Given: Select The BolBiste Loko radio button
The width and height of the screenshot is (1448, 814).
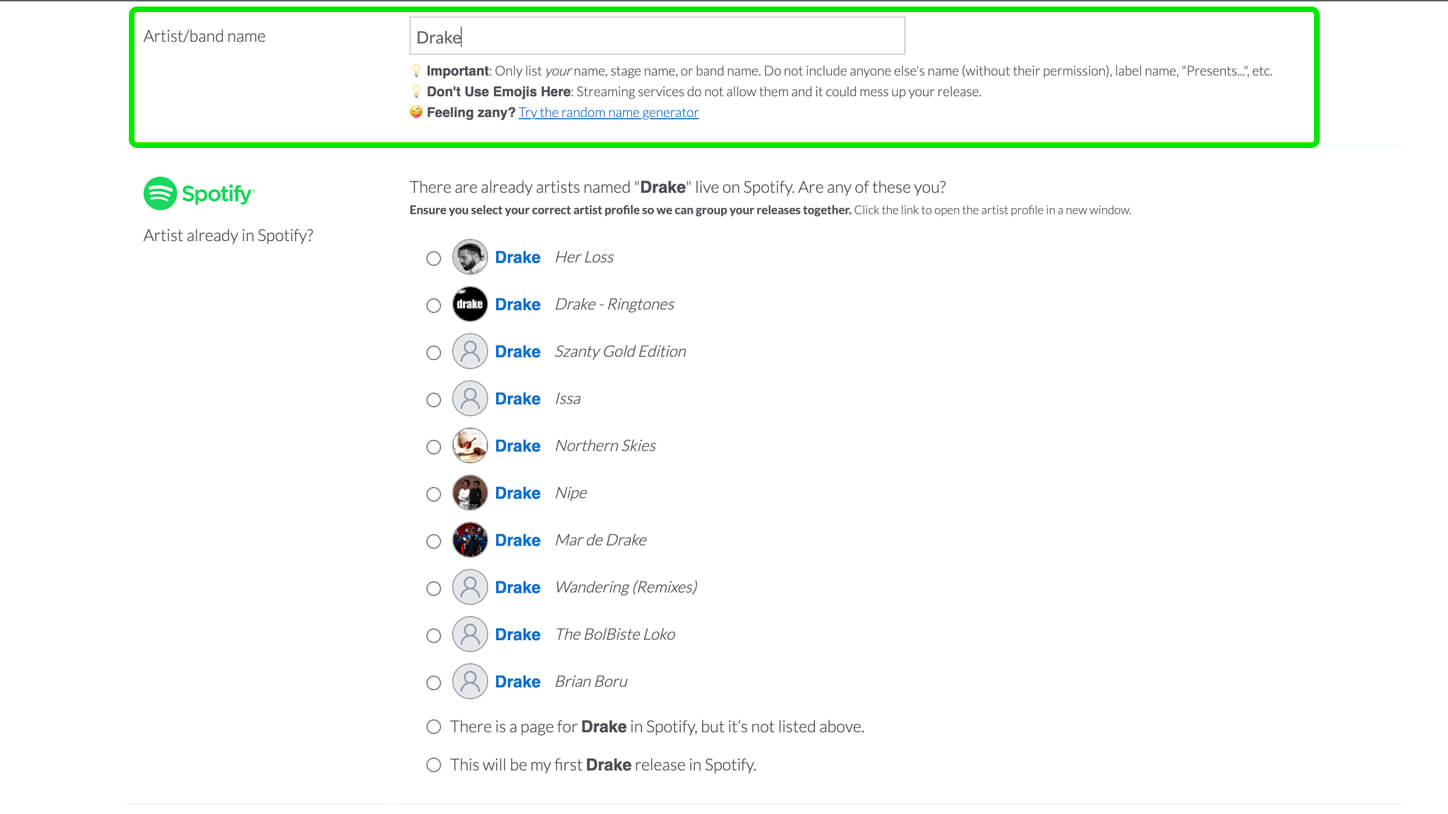Looking at the screenshot, I should (x=433, y=635).
